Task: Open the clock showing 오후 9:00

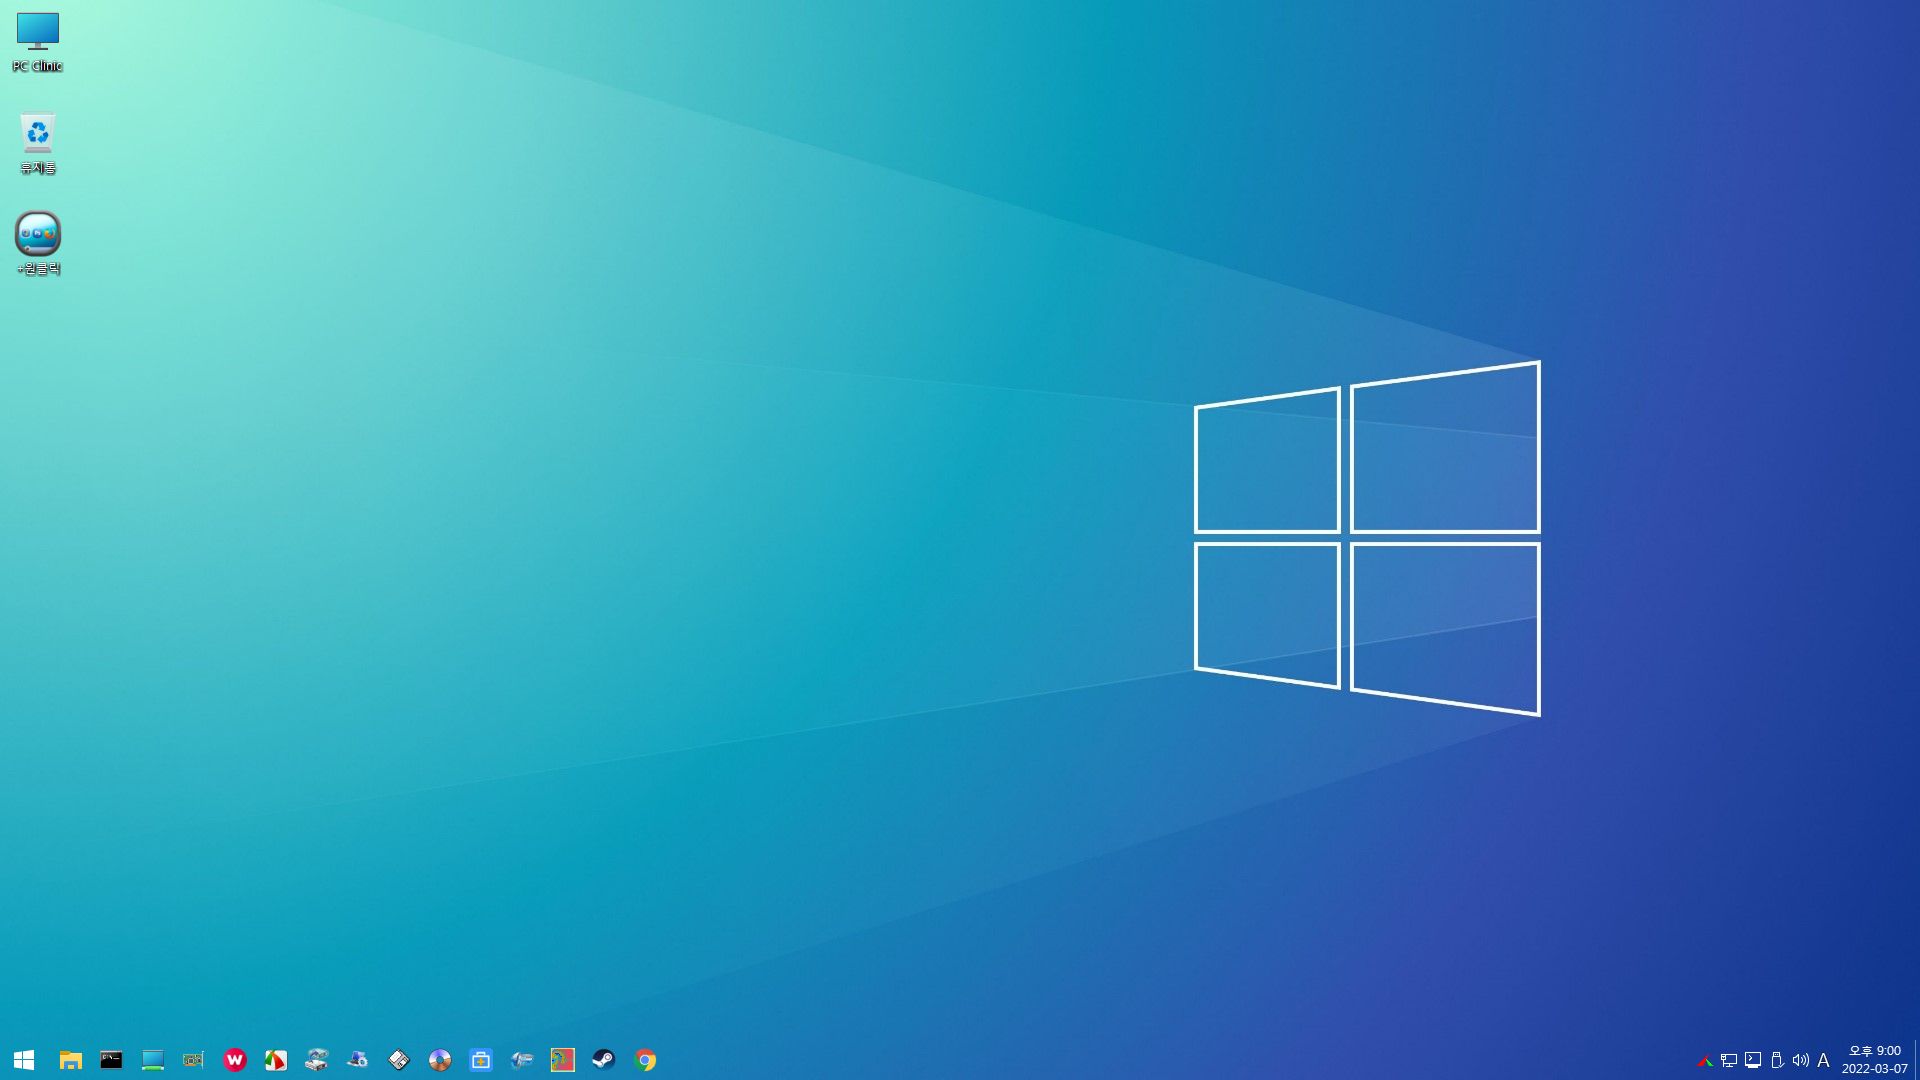Action: [x=1874, y=1060]
